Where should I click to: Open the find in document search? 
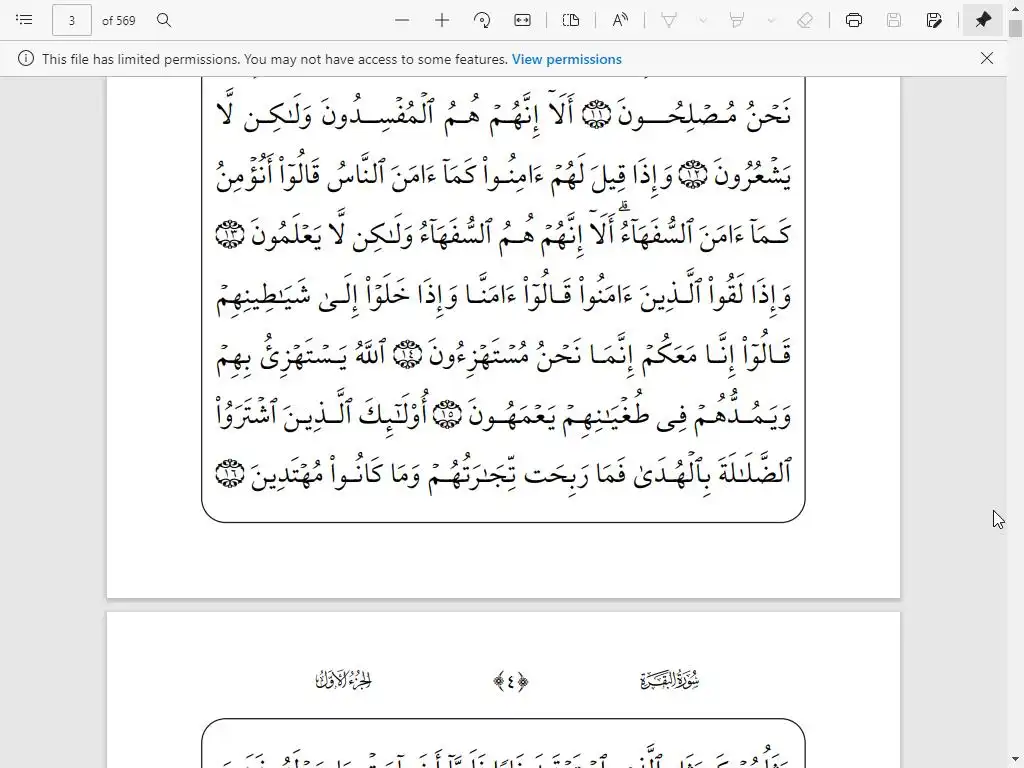coord(164,20)
